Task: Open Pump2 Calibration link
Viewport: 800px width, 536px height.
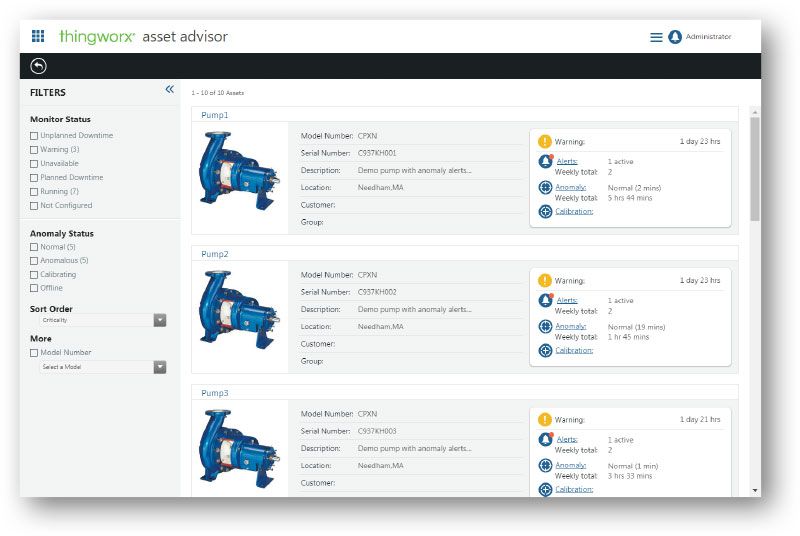Action: click(x=574, y=350)
